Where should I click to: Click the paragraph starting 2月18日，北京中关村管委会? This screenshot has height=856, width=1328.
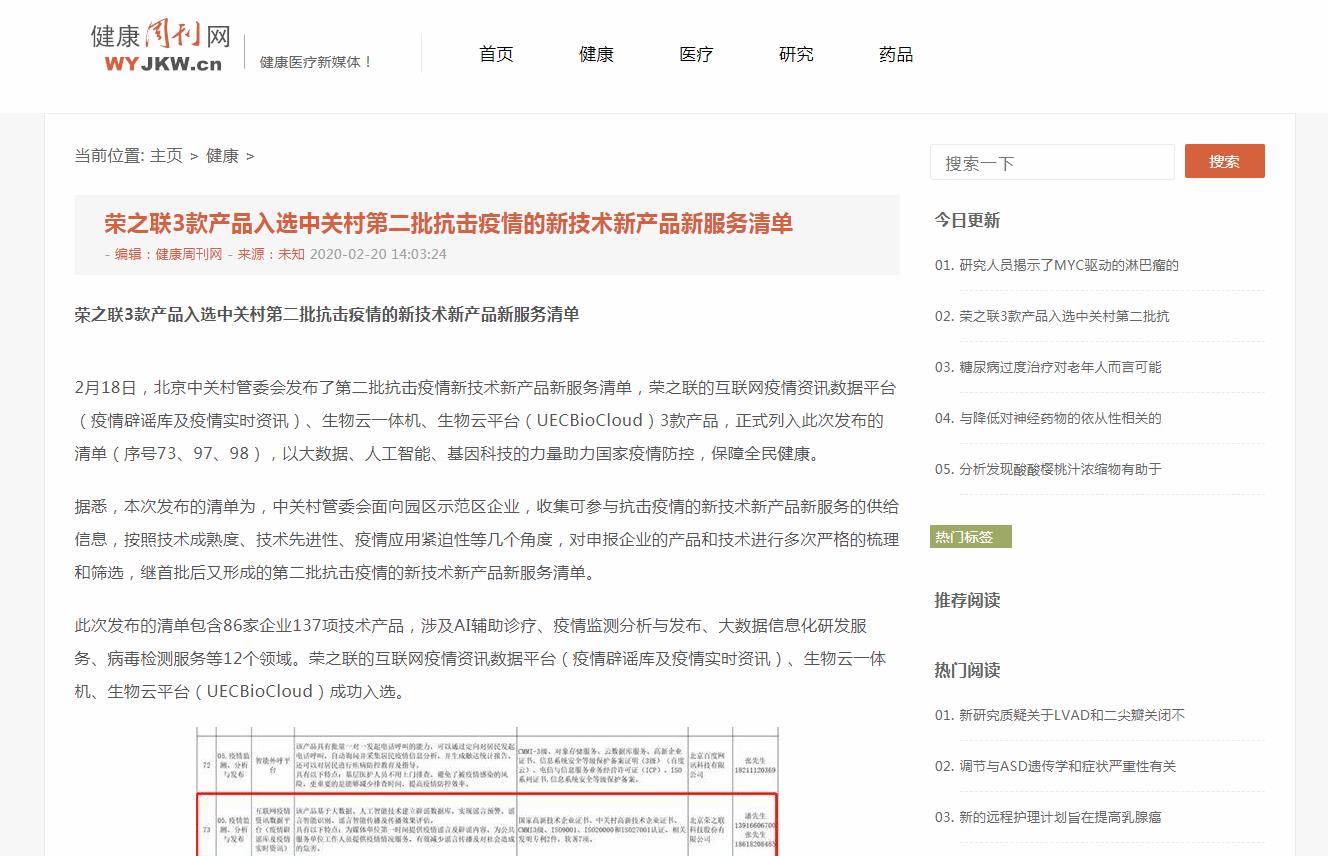[x=486, y=420]
